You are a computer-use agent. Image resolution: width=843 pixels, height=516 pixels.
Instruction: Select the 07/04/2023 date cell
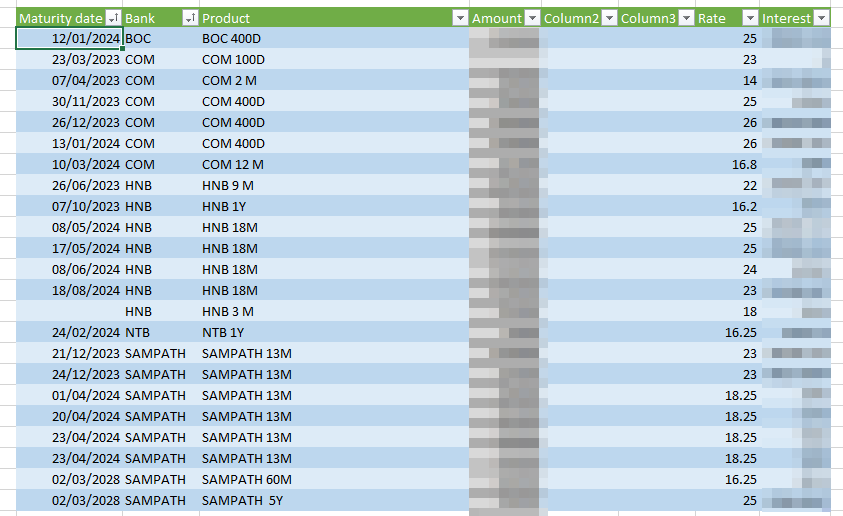[x=69, y=80]
